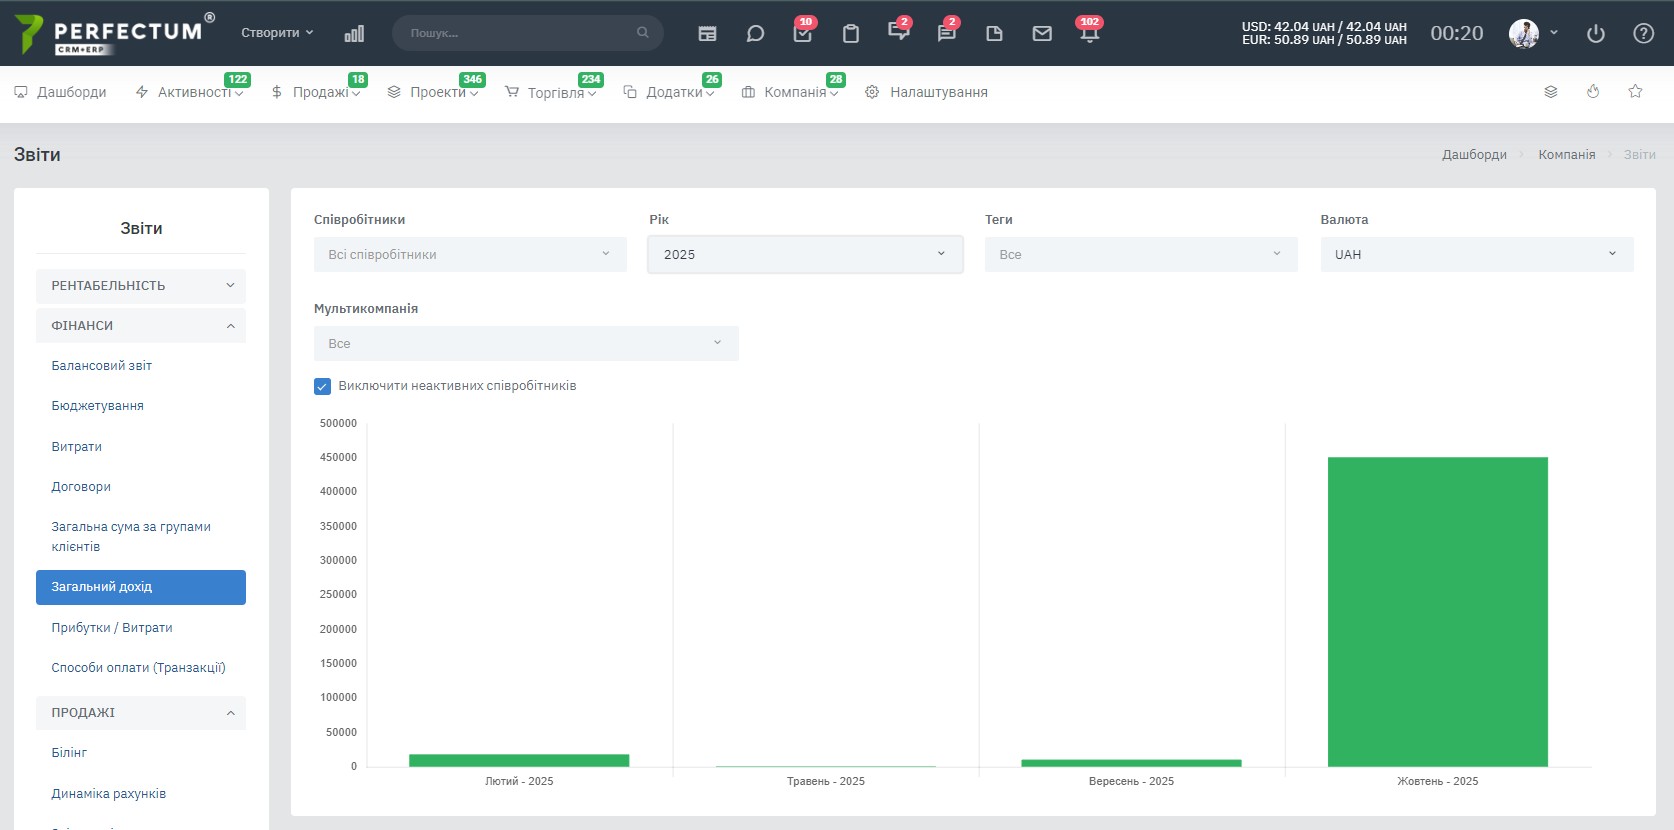The width and height of the screenshot is (1674, 830).
Task: Click the Жовтень - 2025 green bar
Action: [1438, 612]
